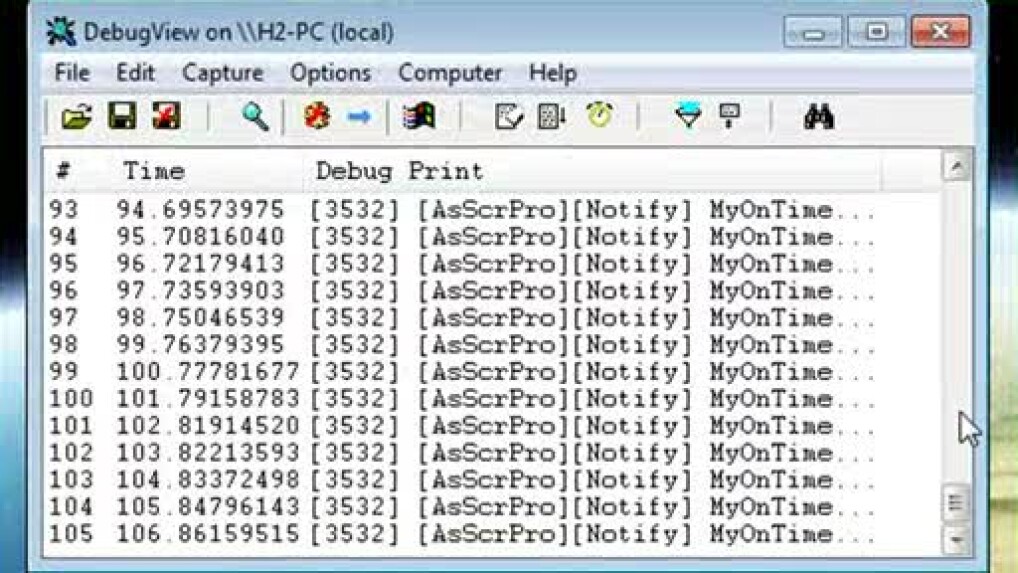Expand the Computer menu
The image size is (1018, 573).
(x=450, y=73)
